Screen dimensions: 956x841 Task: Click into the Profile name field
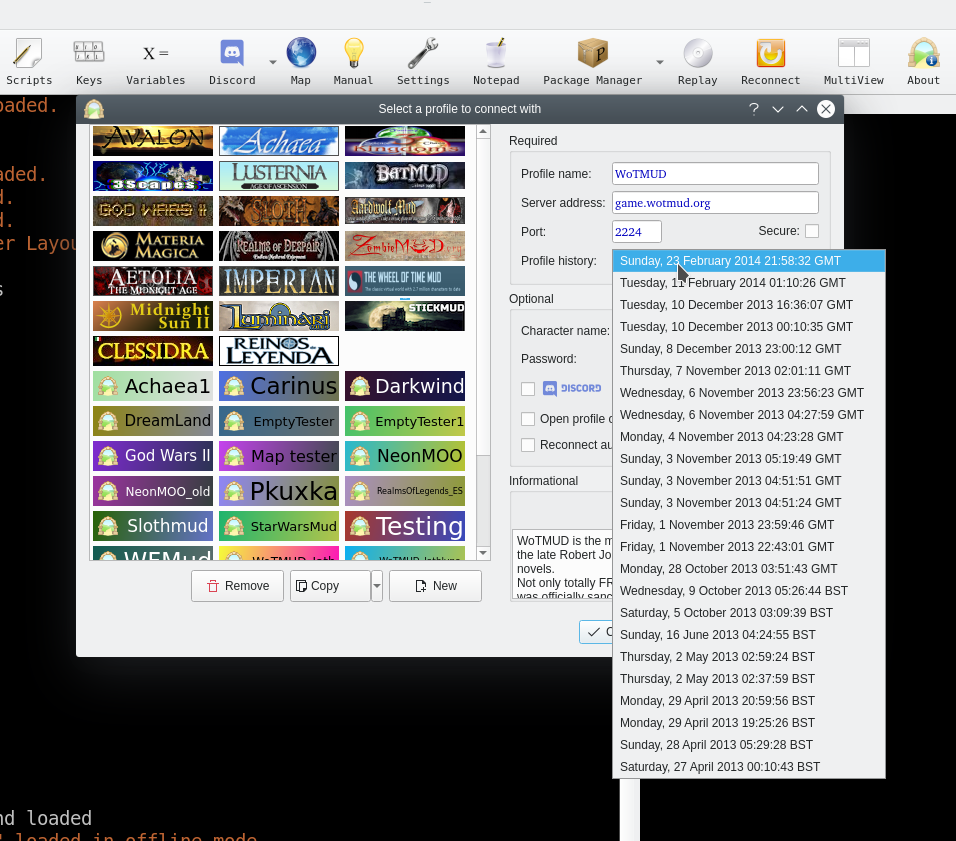coord(715,174)
